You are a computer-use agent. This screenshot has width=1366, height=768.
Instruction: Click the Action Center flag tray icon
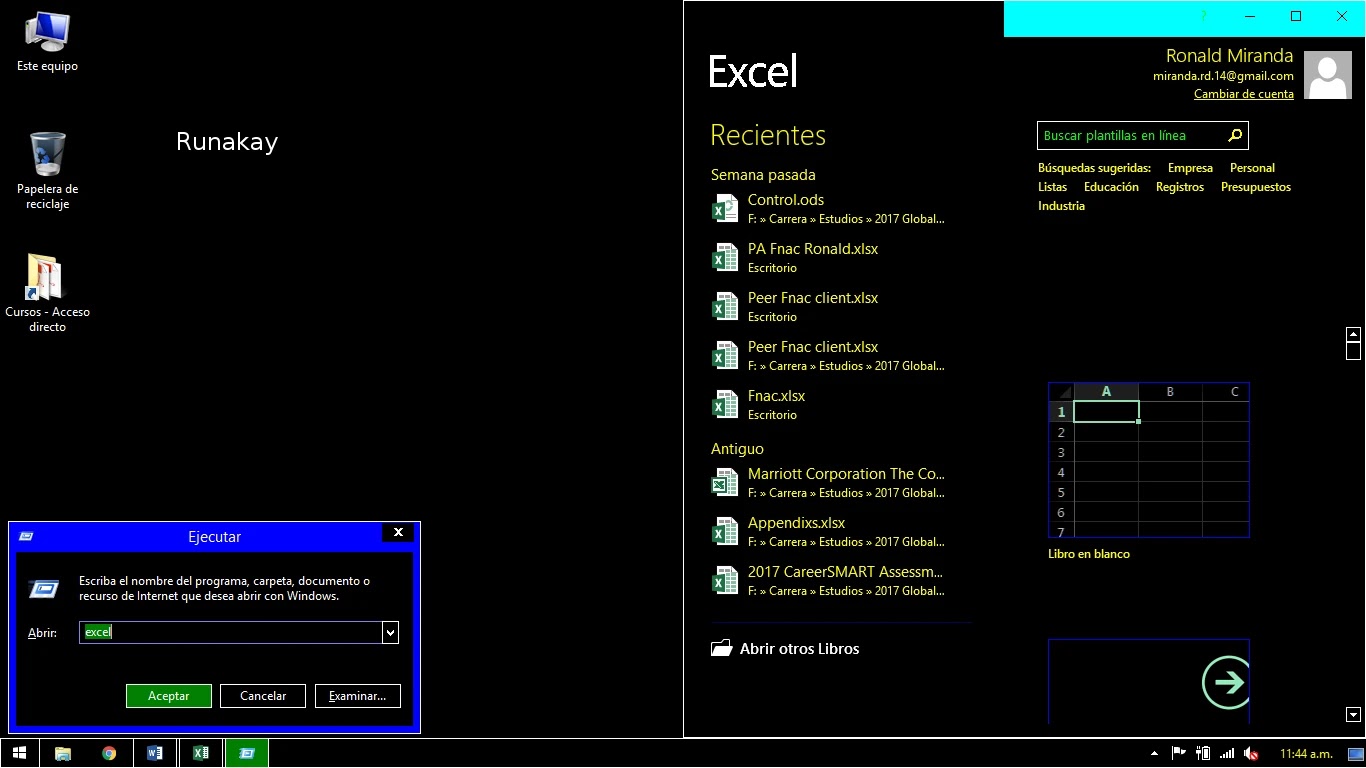point(1179,753)
